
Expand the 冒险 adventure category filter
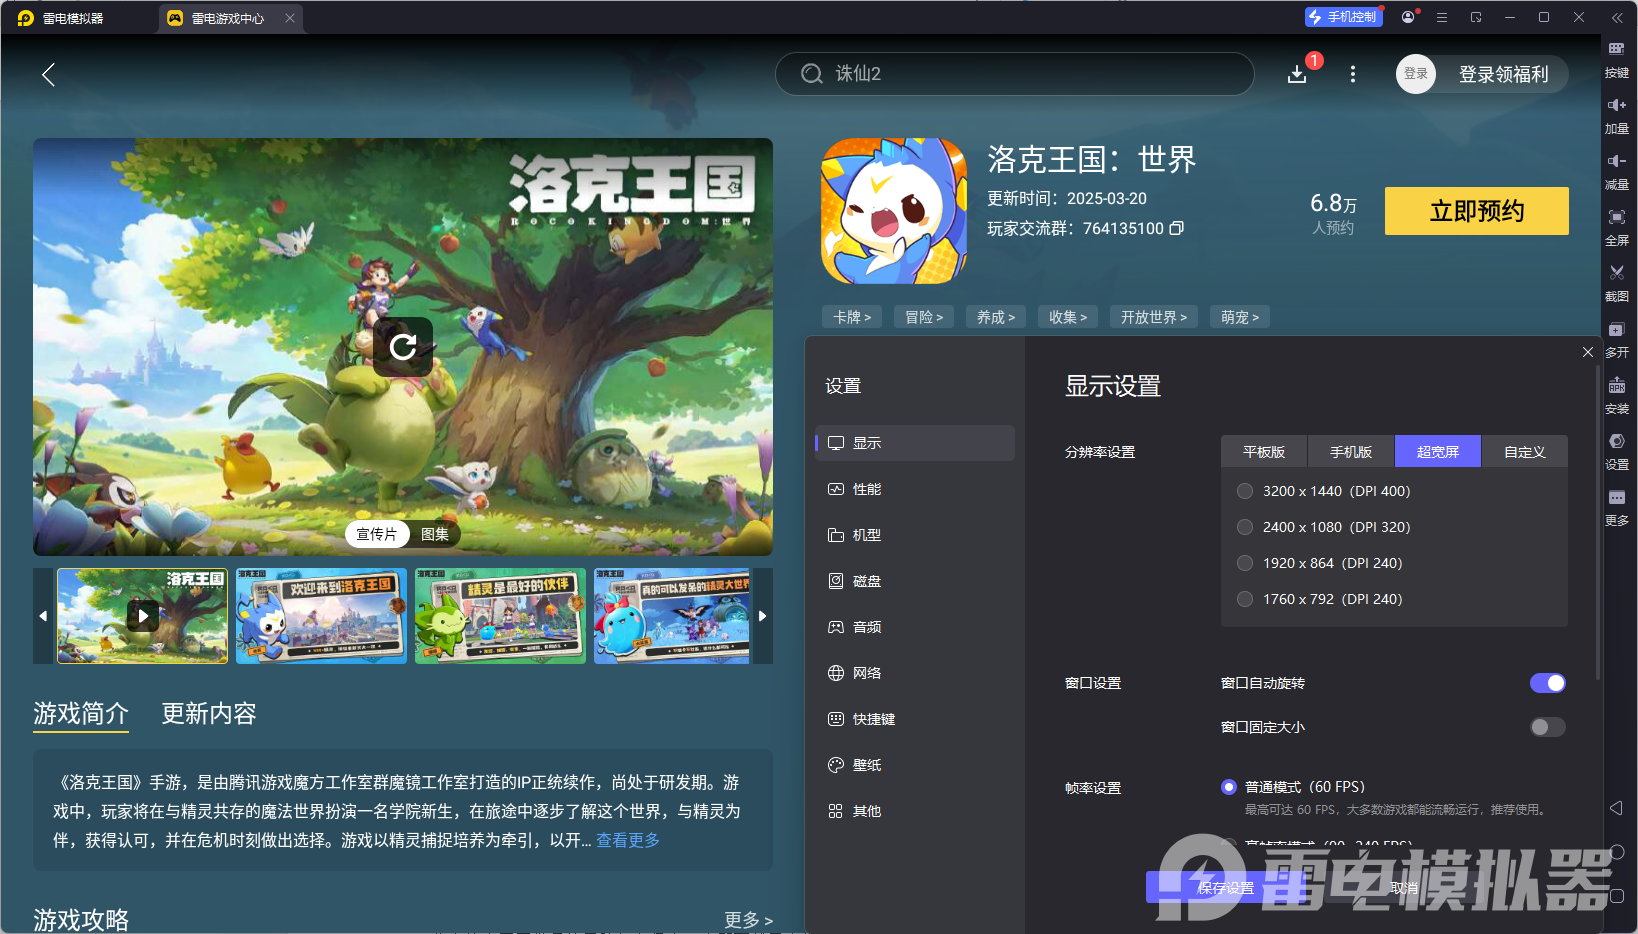coord(923,316)
